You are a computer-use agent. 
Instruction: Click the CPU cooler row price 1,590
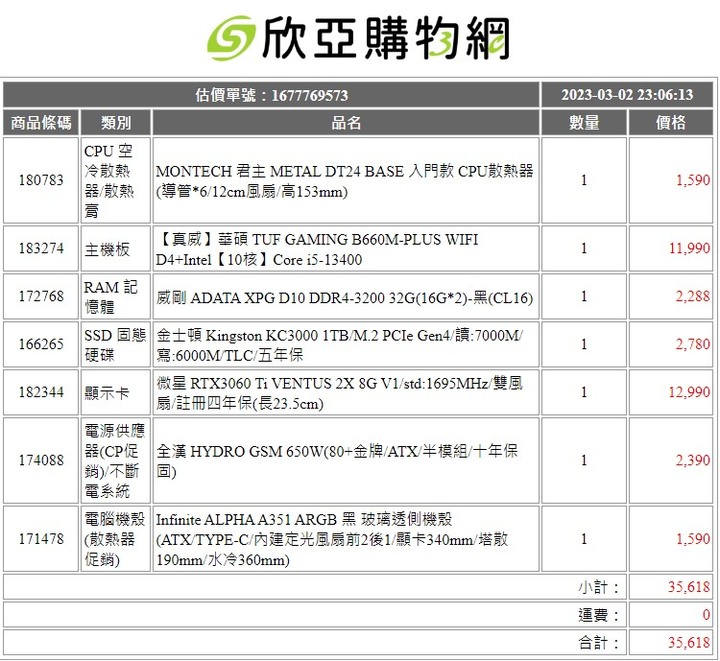point(693,180)
